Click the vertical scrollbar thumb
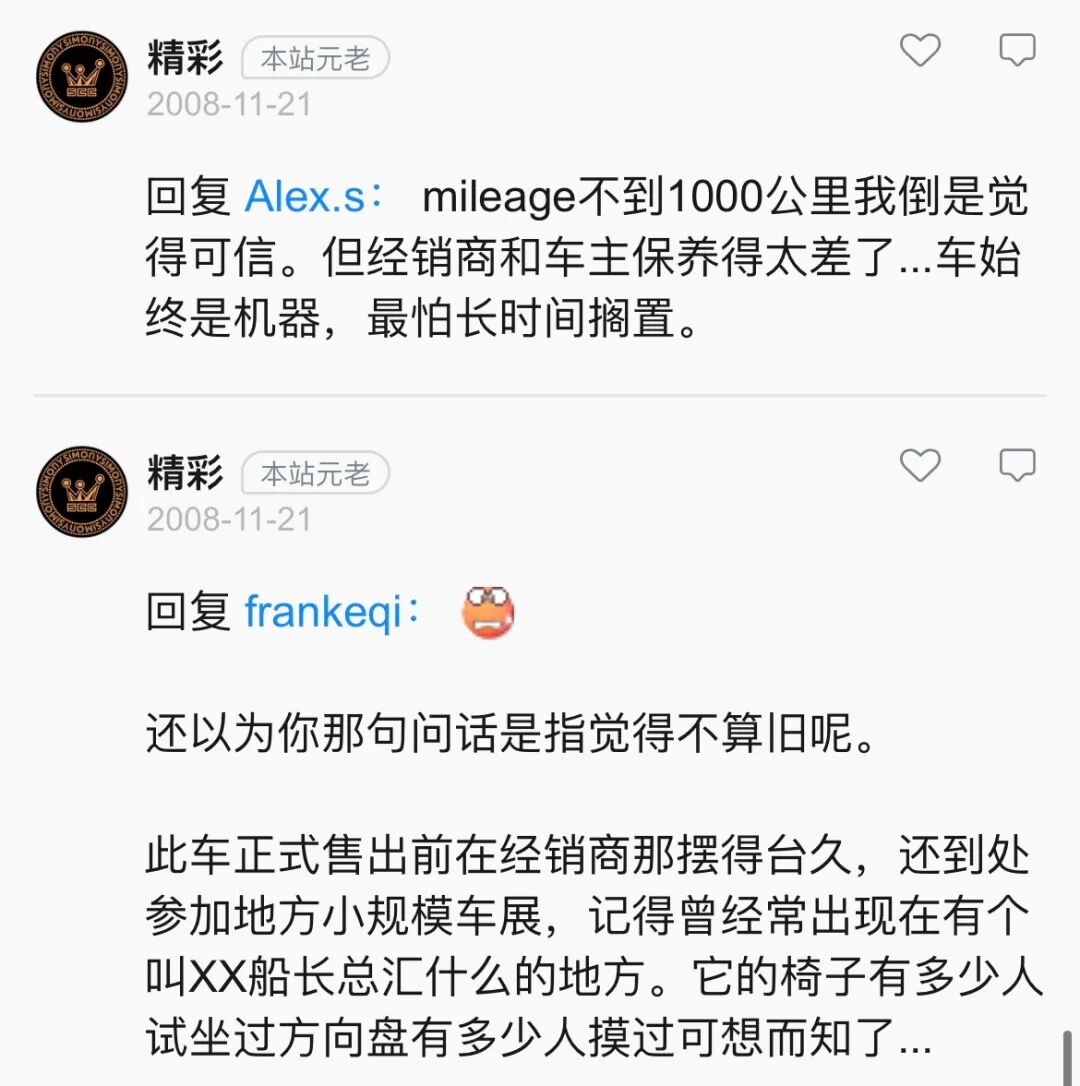This screenshot has height=1086, width=1080. click(1068, 1058)
